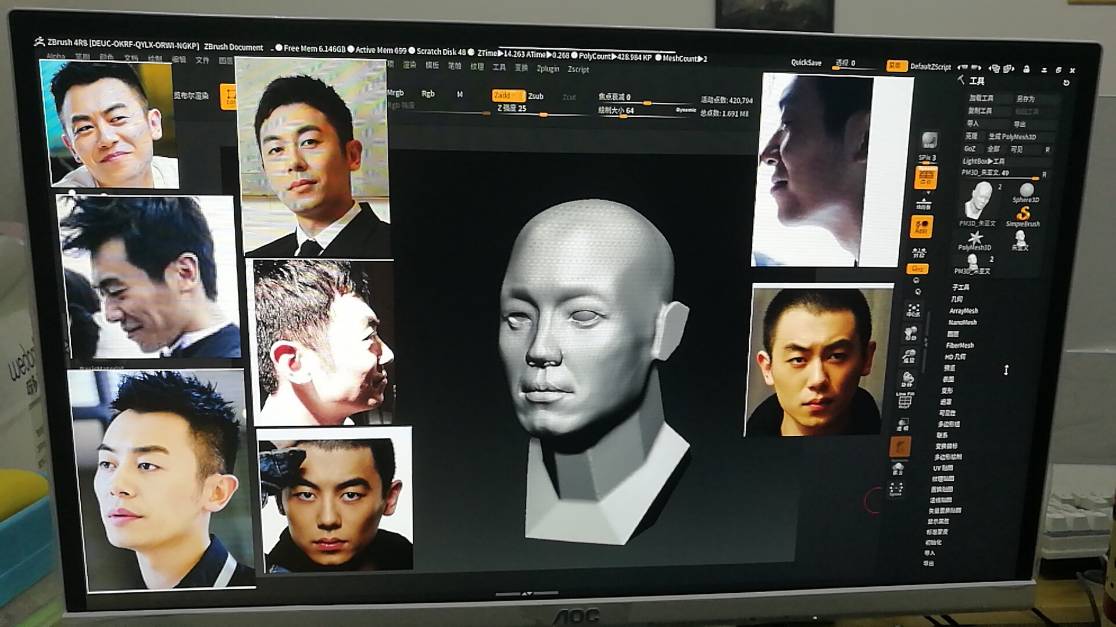Select the large PM3D head bust tool thumbnail
1116x627 pixels.
[x=979, y=203]
